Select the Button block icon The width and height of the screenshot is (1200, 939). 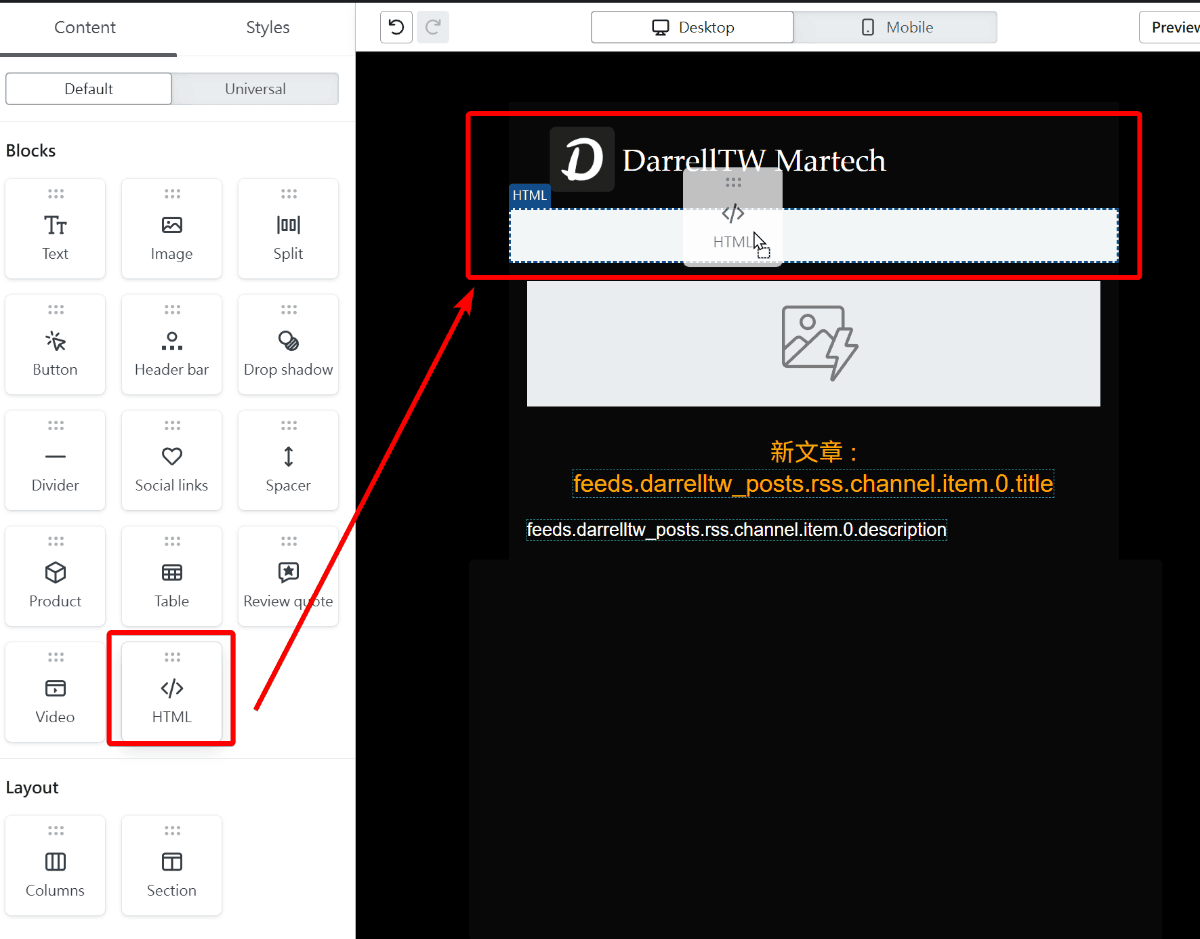coord(55,344)
